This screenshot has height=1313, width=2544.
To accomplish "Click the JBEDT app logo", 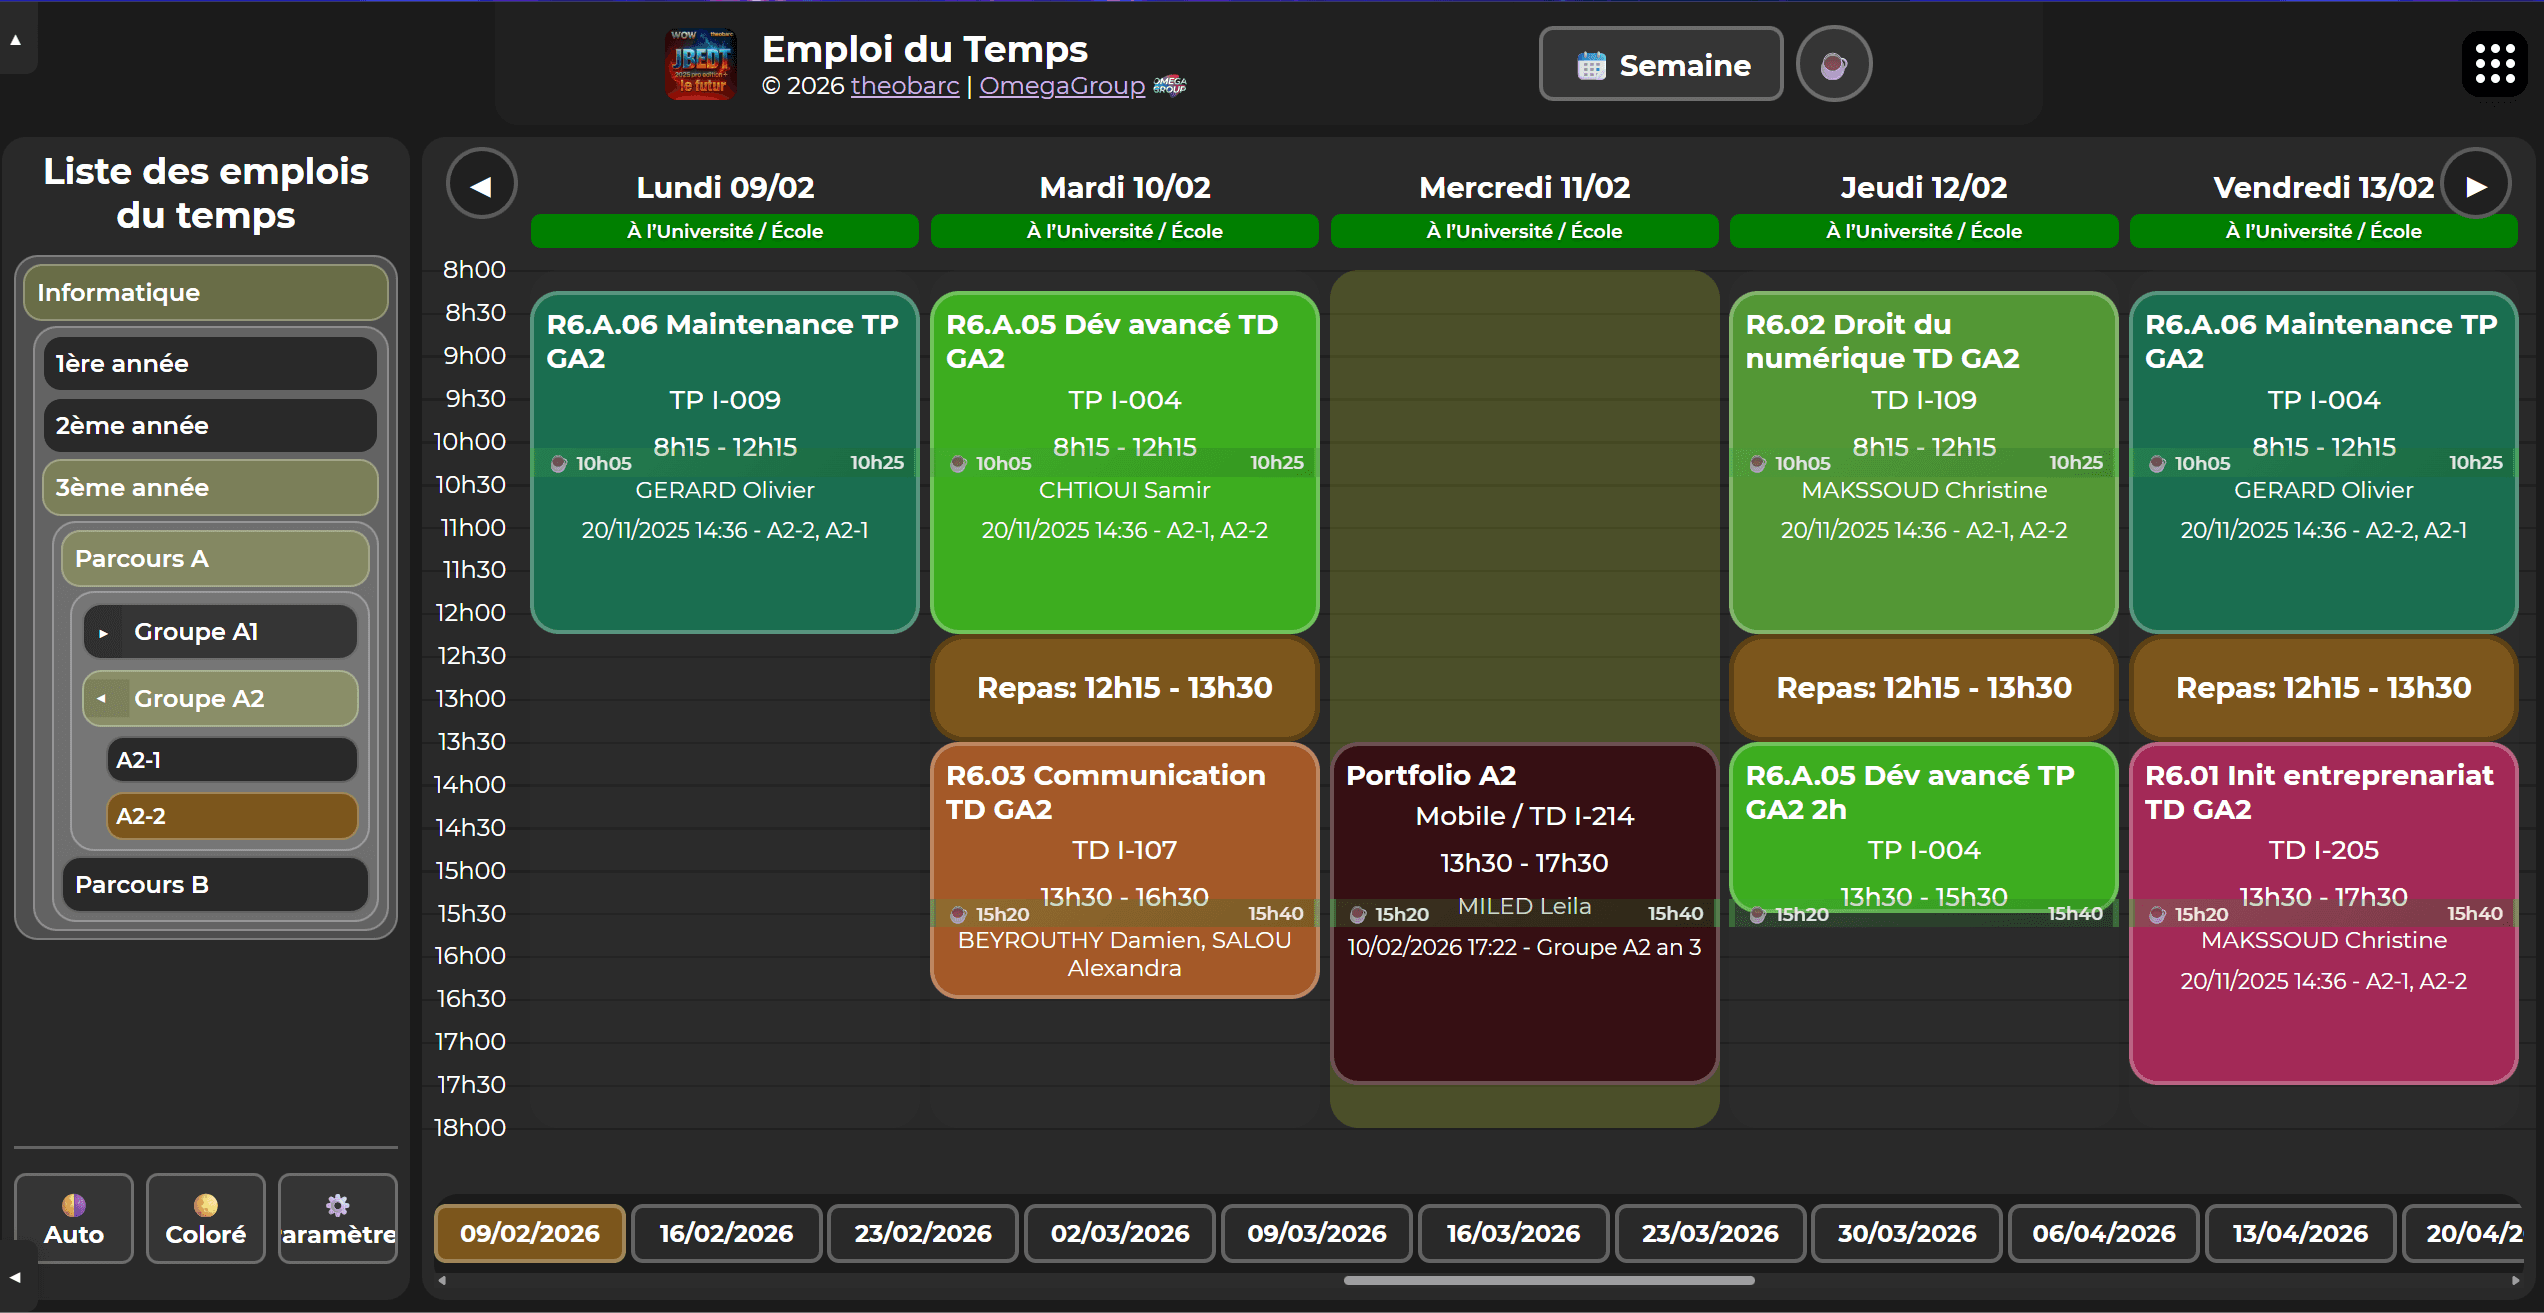I will click(701, 65).
